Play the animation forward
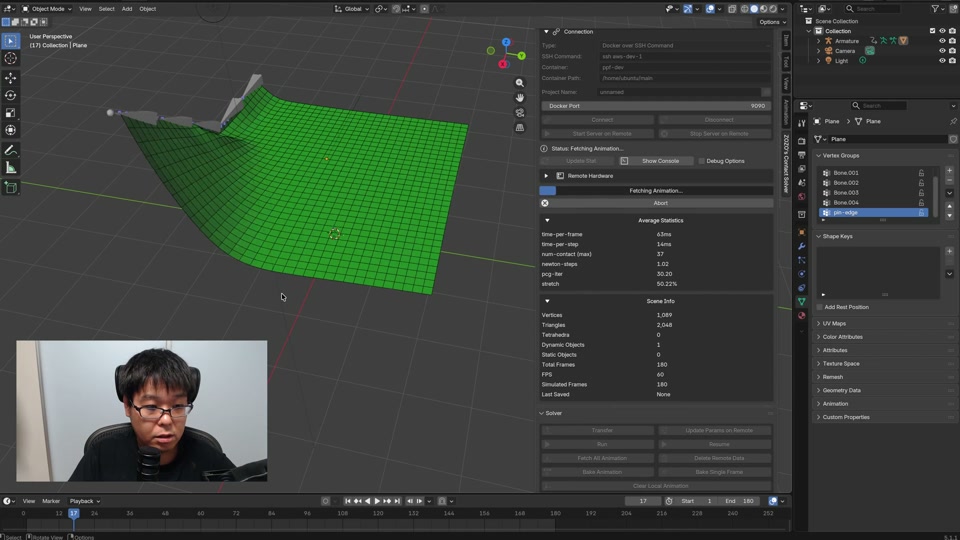Image resolution: width=960 pixels, height=540 pixels. (x=377, y=501)
